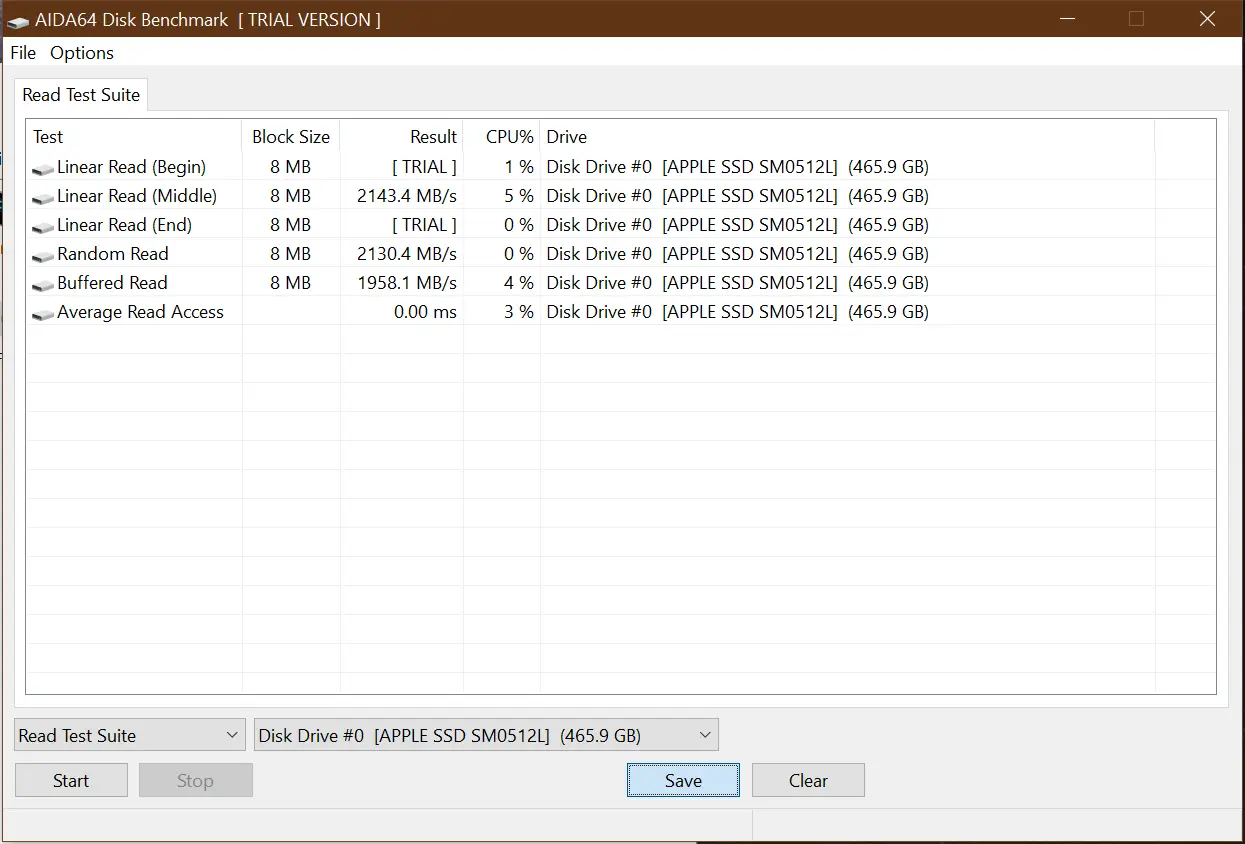This screenshot has height=844, width=1245.
Task: Close the AIDA64 Disk Benchmark window
Action: pos(1207,18)
